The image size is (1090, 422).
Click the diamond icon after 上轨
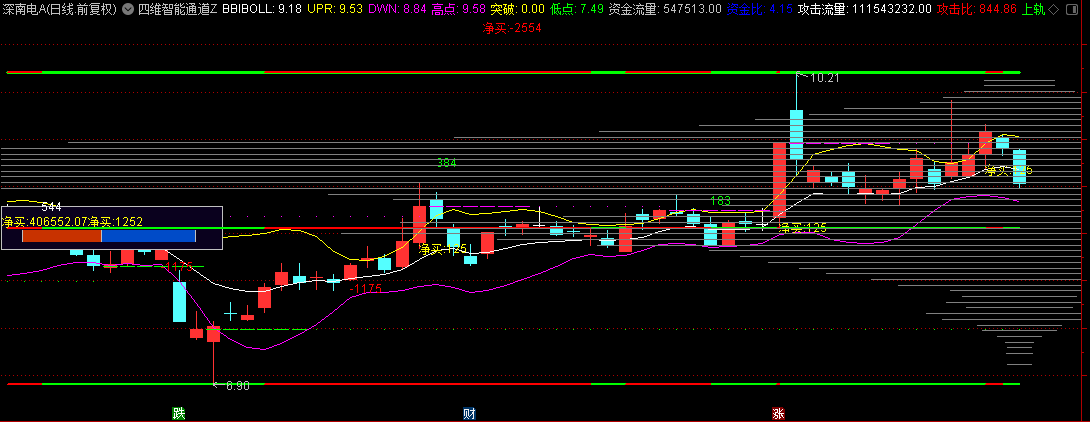tap(1054, 9)
